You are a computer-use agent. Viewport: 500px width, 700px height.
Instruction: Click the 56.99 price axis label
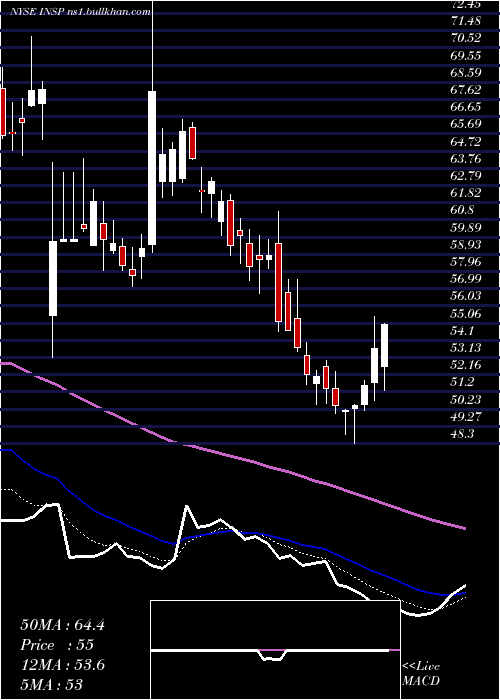tap(467, 279)
